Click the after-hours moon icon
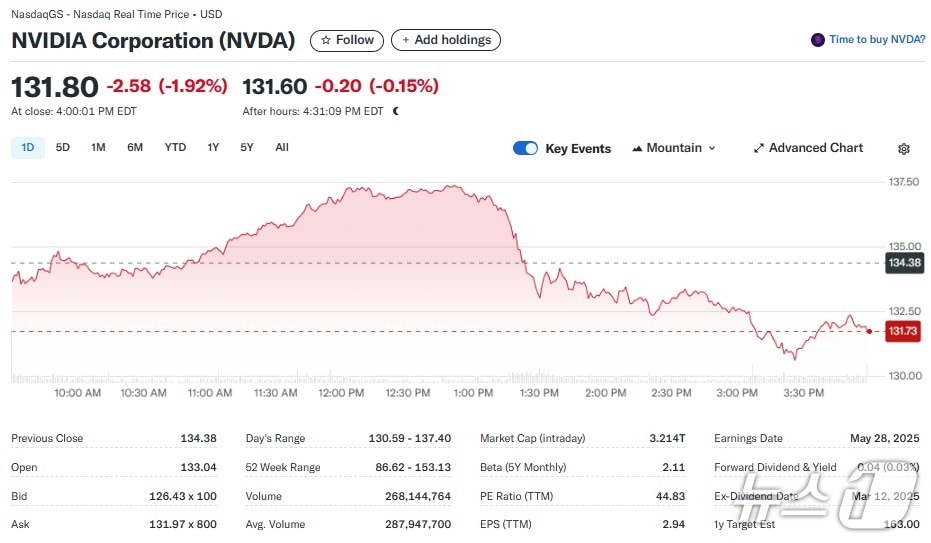Image resolution: width=931 pixels, height=543 pixels. tap(396, 111)
